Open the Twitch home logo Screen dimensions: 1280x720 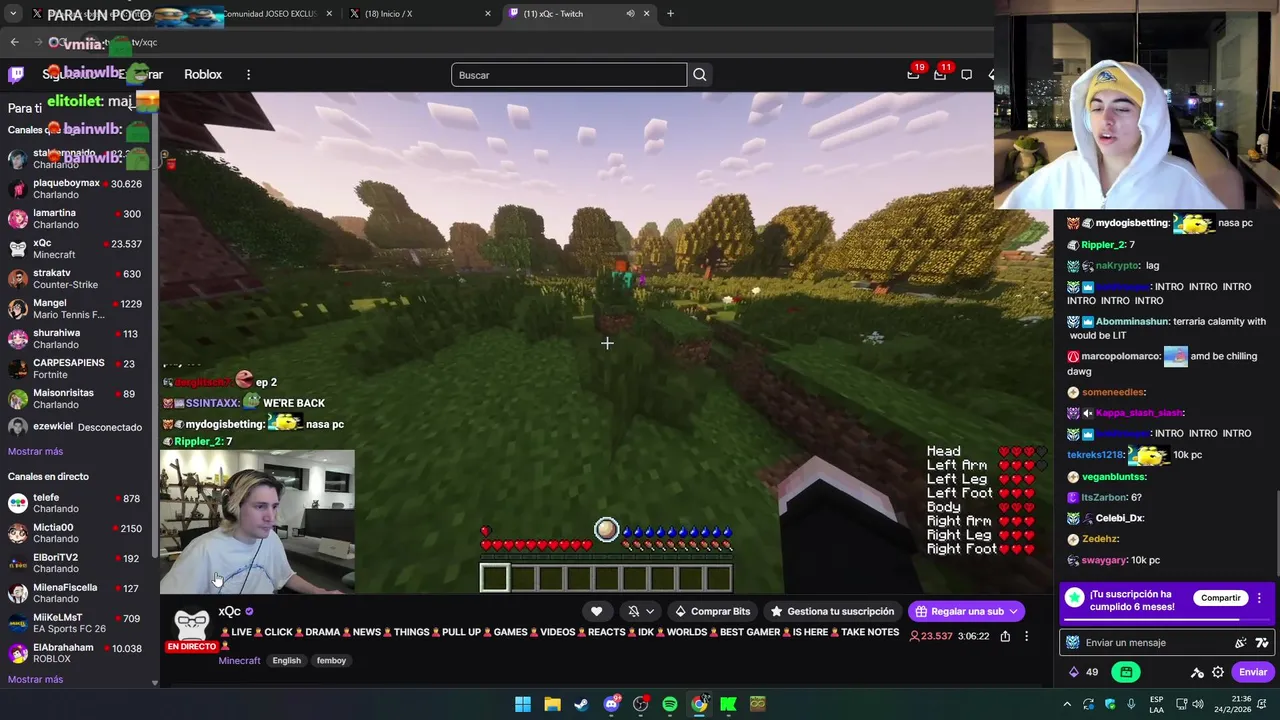16,74
